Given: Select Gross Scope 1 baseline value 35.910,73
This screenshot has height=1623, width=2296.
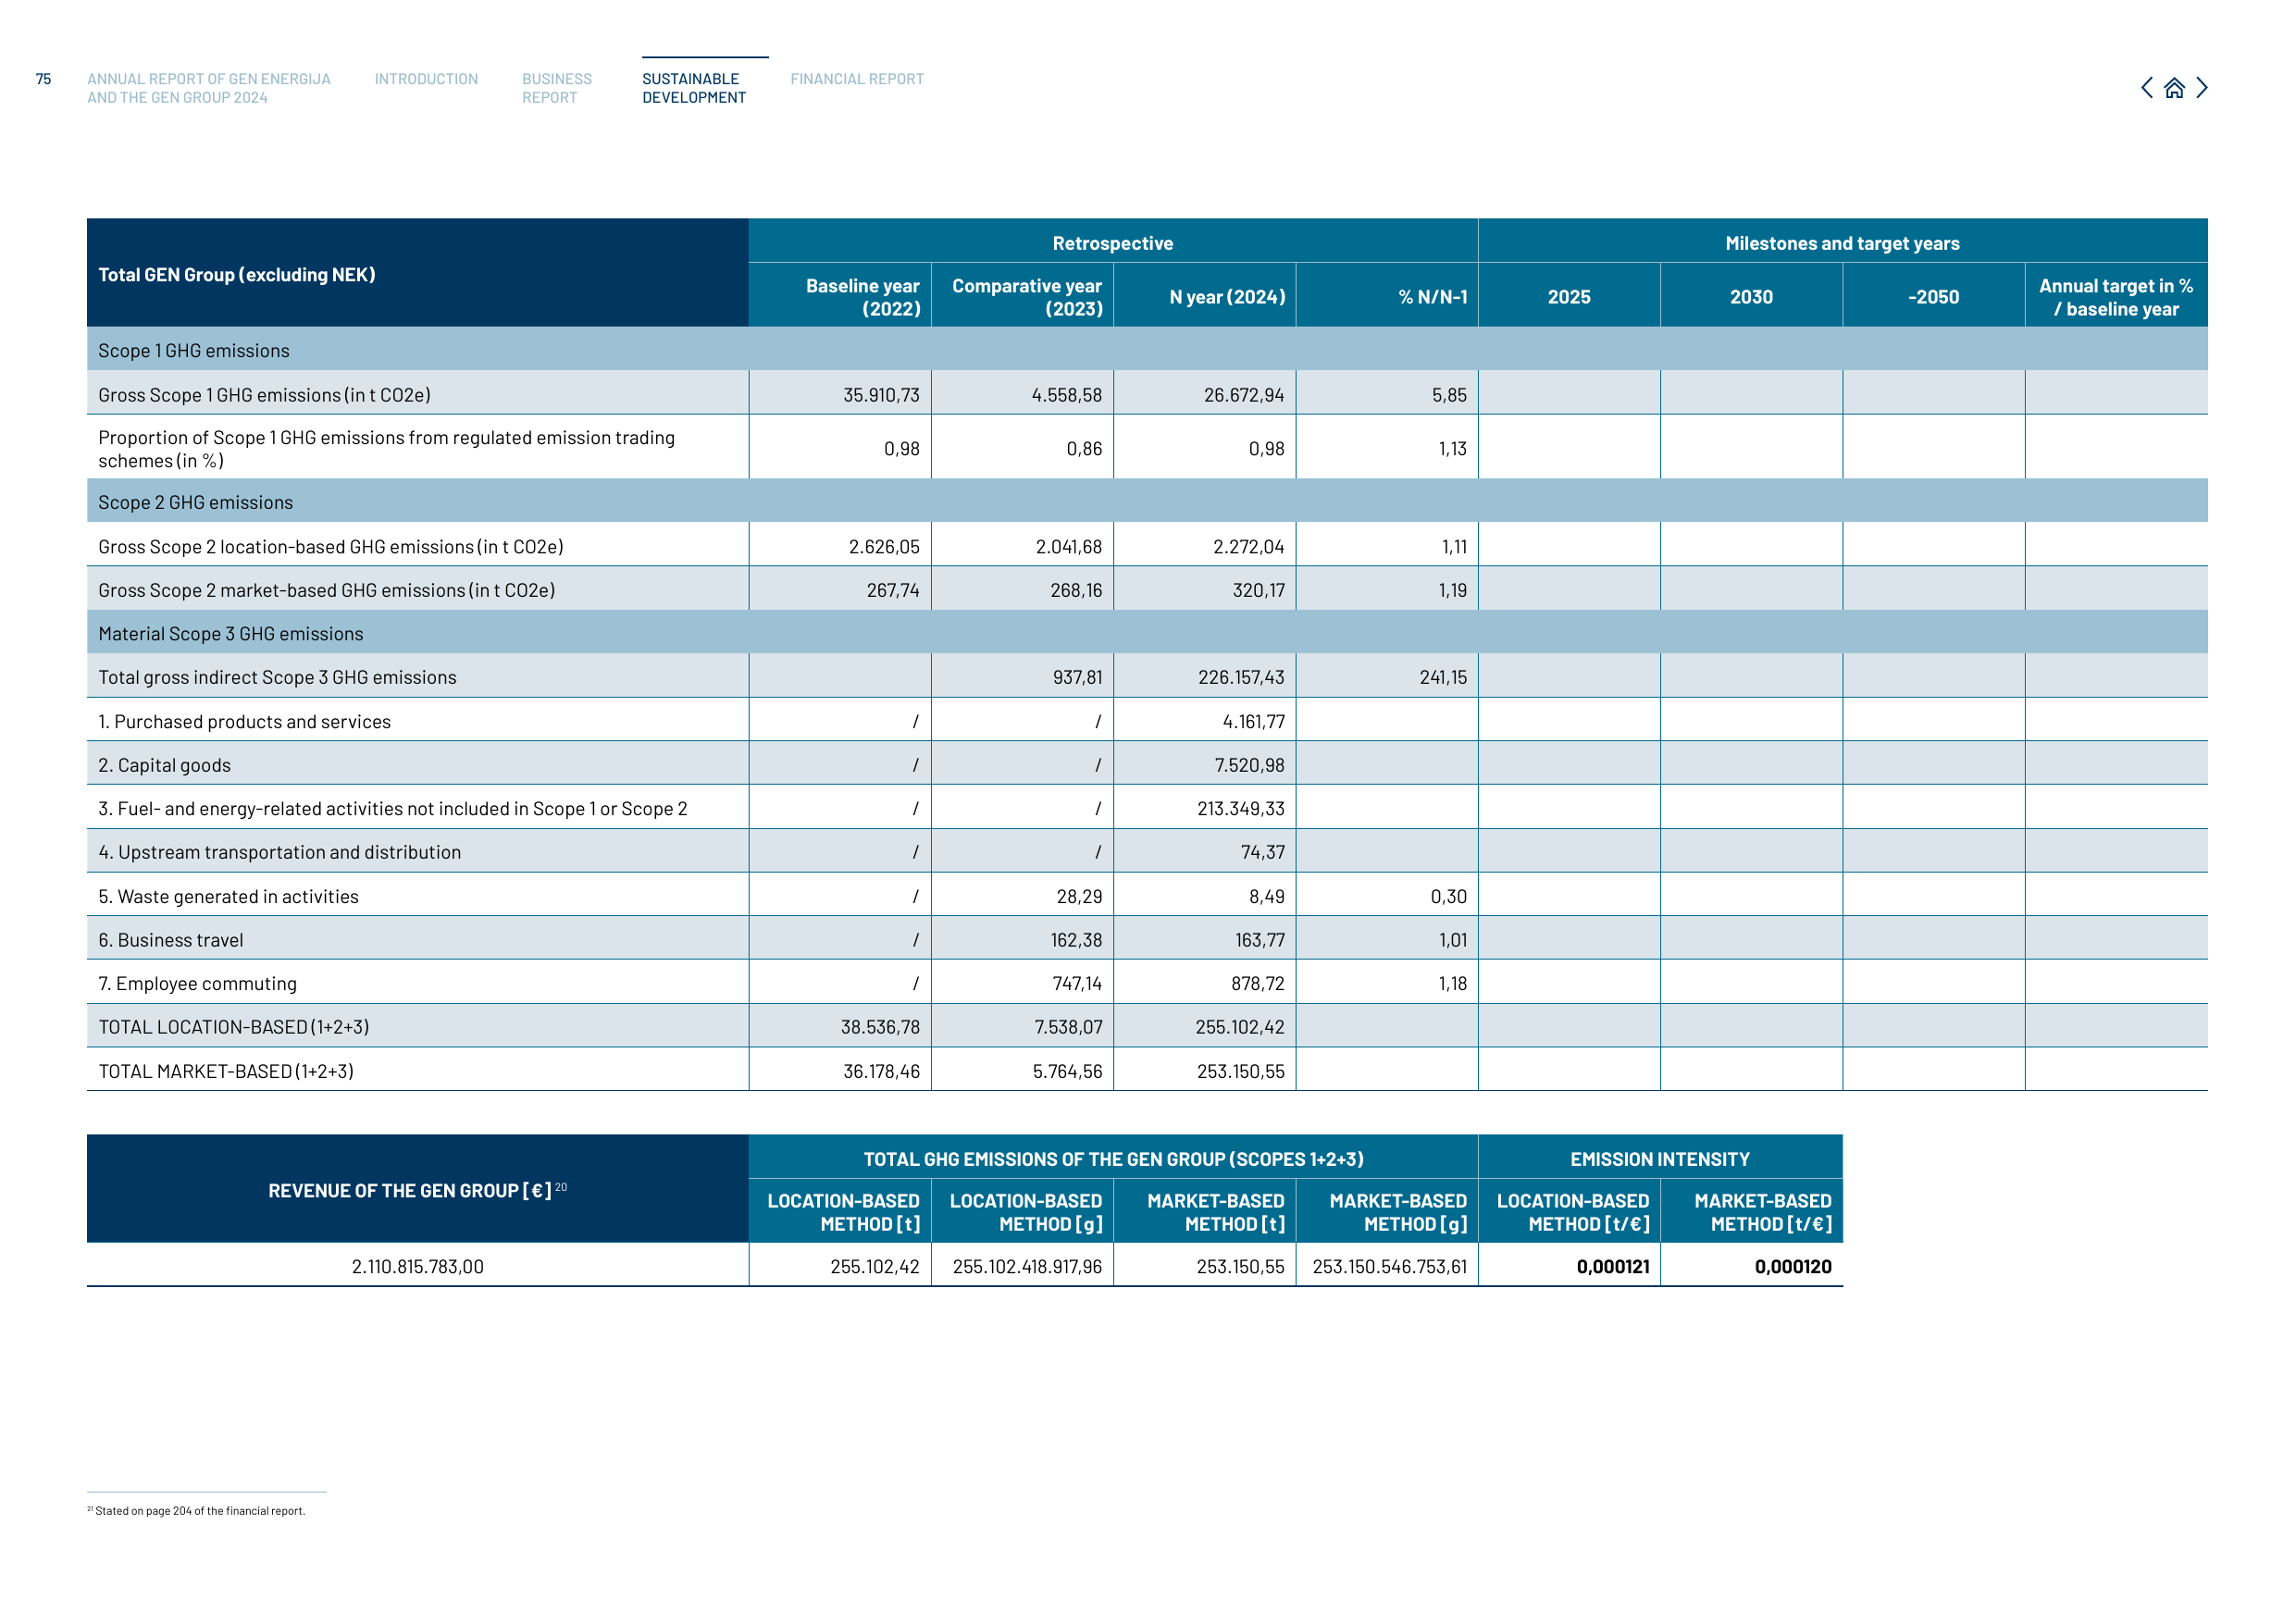Looking at the screenshot, I should pos(881,395).
